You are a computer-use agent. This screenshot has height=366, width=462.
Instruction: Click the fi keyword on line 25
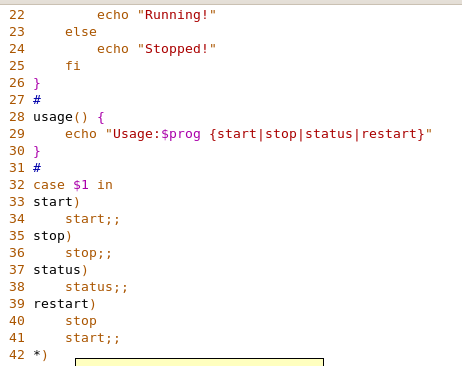(x=73, y=66)
